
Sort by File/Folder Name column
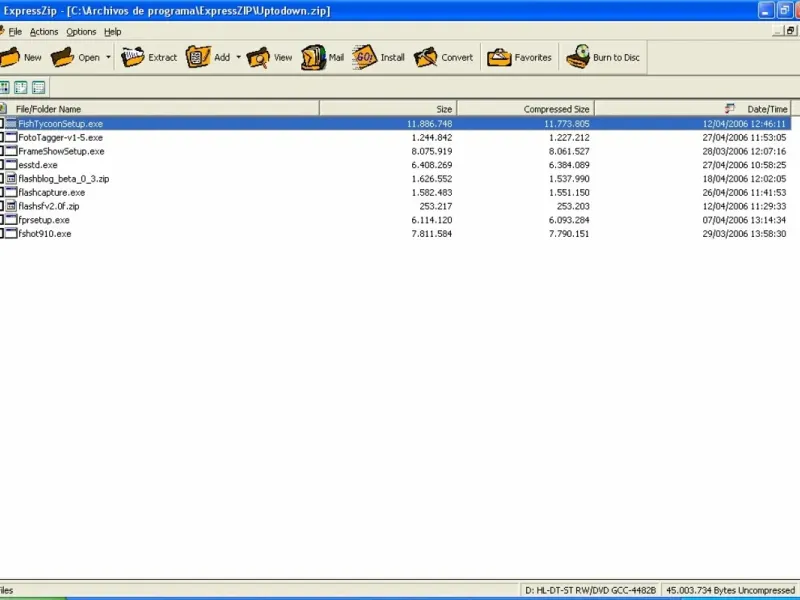[x=160, y=109]
